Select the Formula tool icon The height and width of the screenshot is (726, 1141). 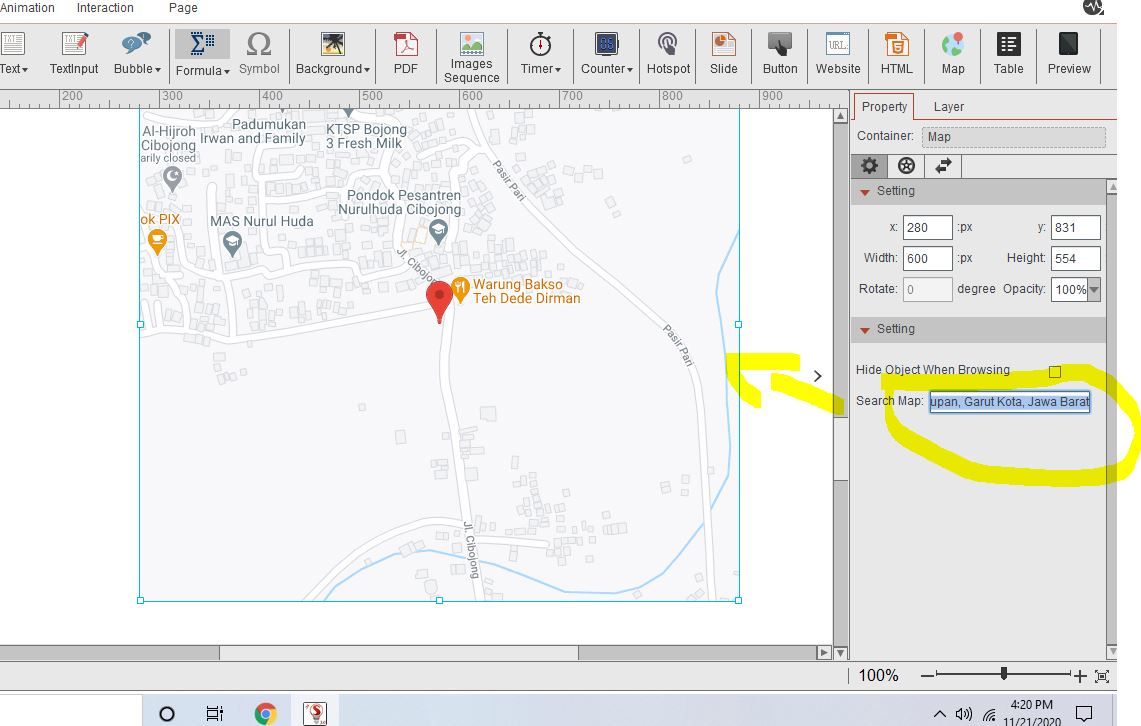click(x=202, y=44)
